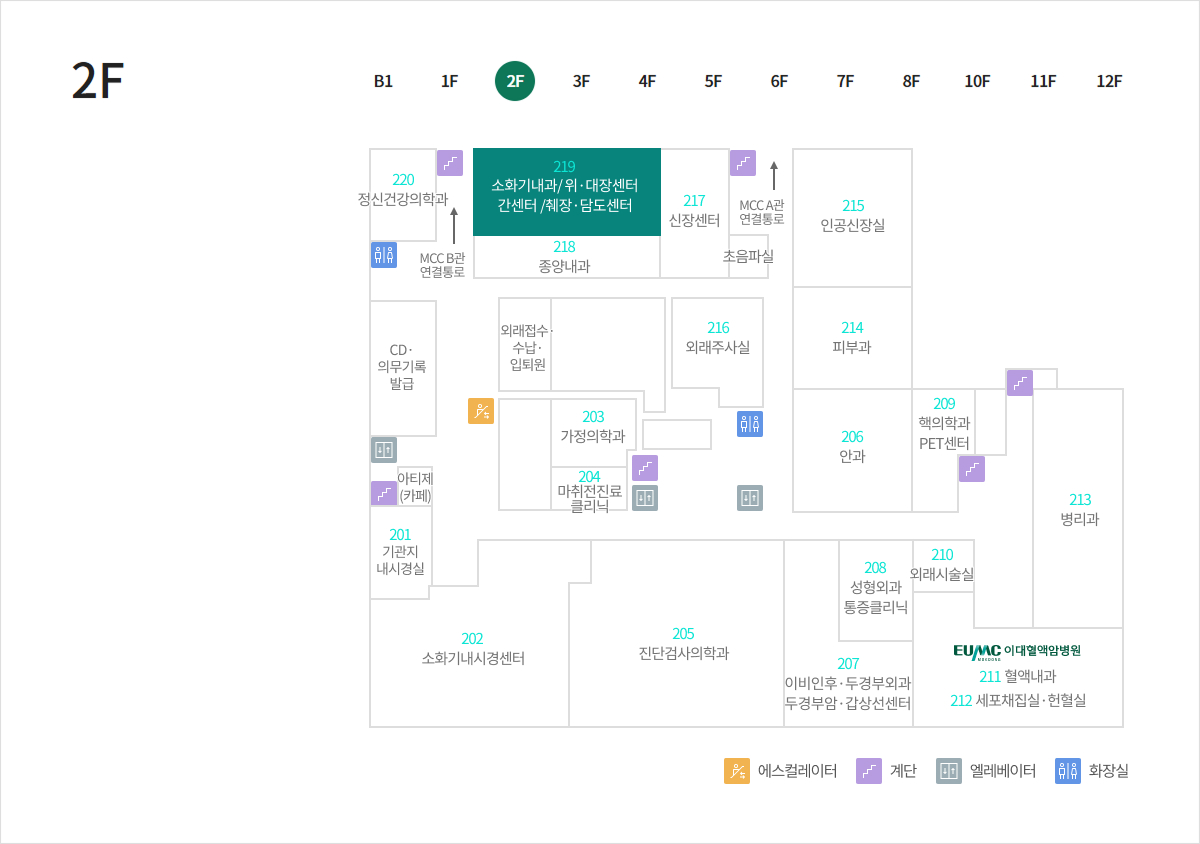Screen dimensions: 1200x844
Task: Click room 202 소화기내시경센터
Action: click(473, 648)
